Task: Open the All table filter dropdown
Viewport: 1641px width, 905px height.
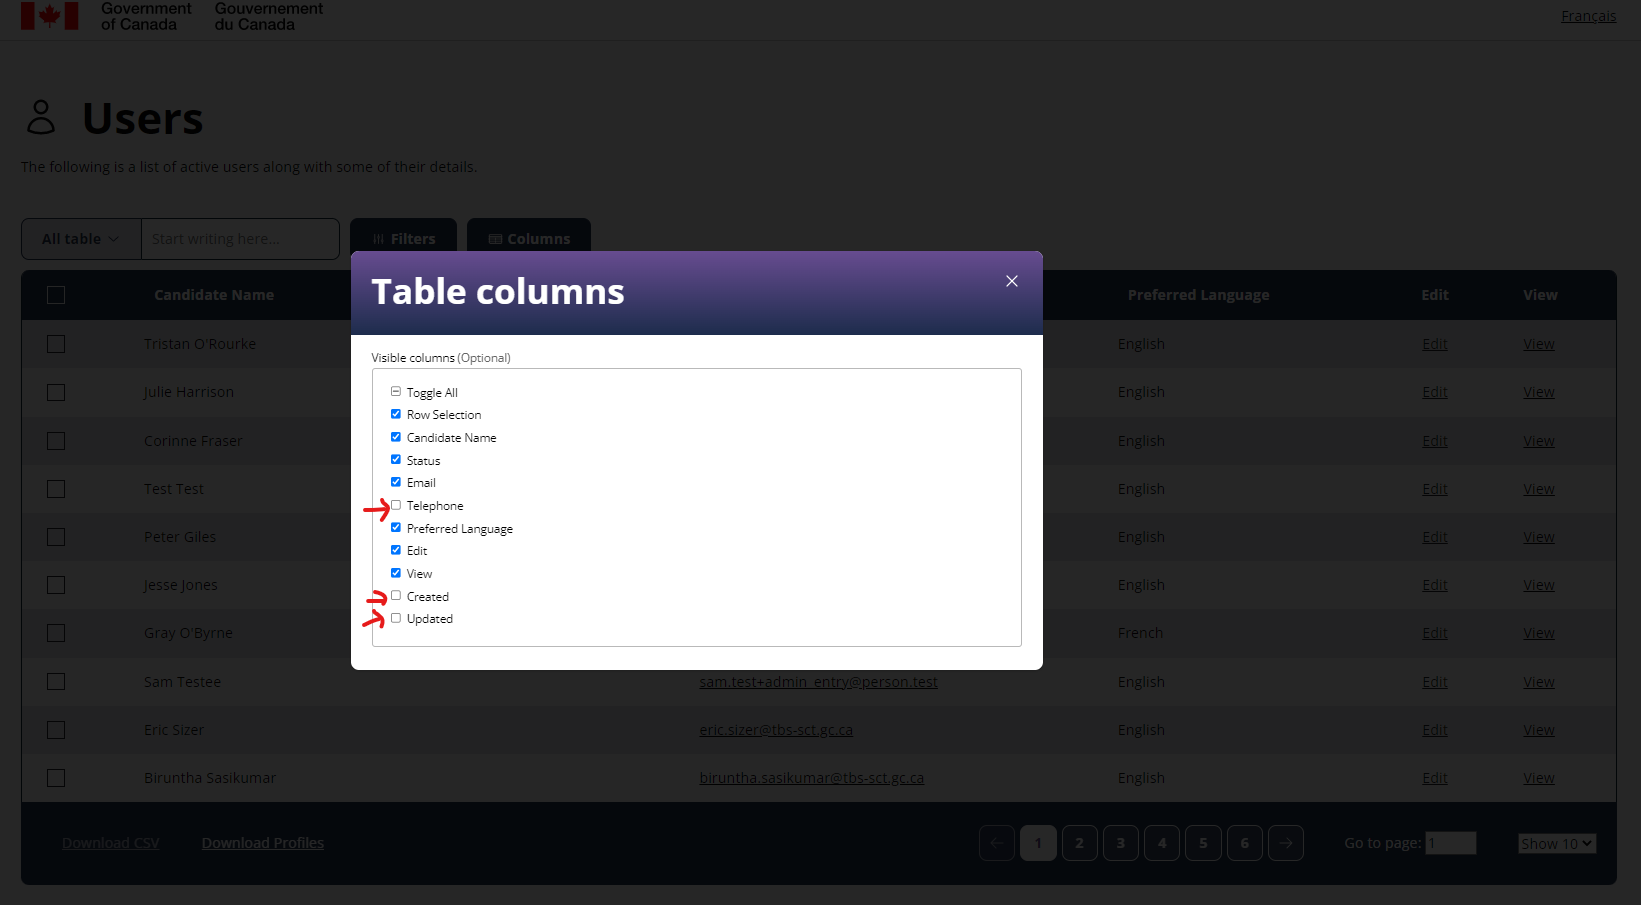Action: [80, 238]
